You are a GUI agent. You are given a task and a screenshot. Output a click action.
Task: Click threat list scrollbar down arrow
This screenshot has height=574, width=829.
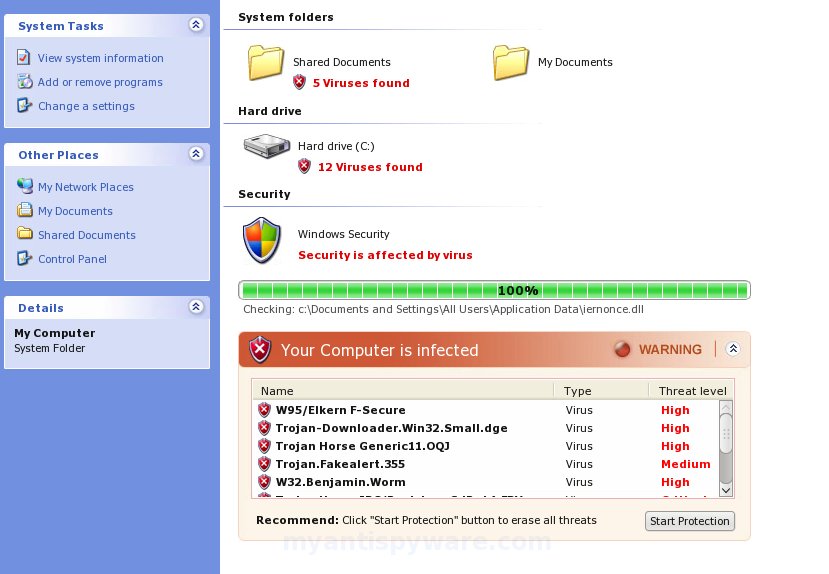[x=726, y=490]
